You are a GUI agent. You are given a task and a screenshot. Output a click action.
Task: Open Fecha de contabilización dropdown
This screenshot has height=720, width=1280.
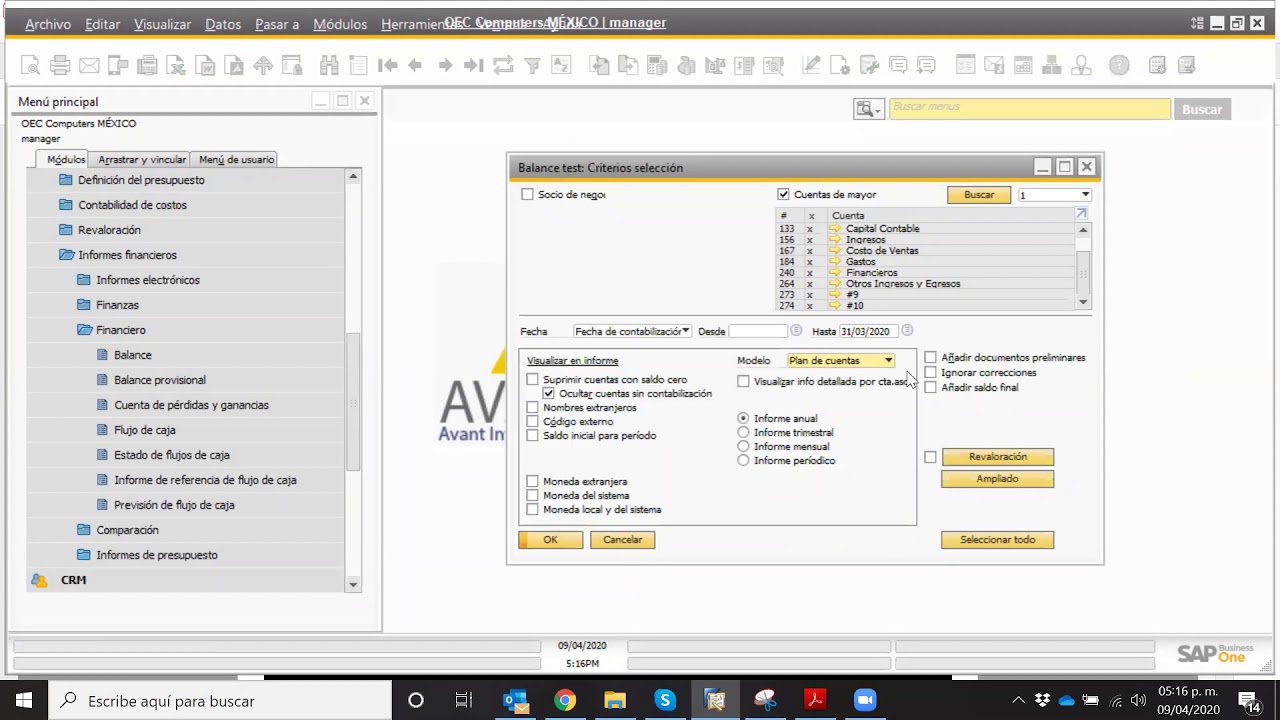pos(632,331)
